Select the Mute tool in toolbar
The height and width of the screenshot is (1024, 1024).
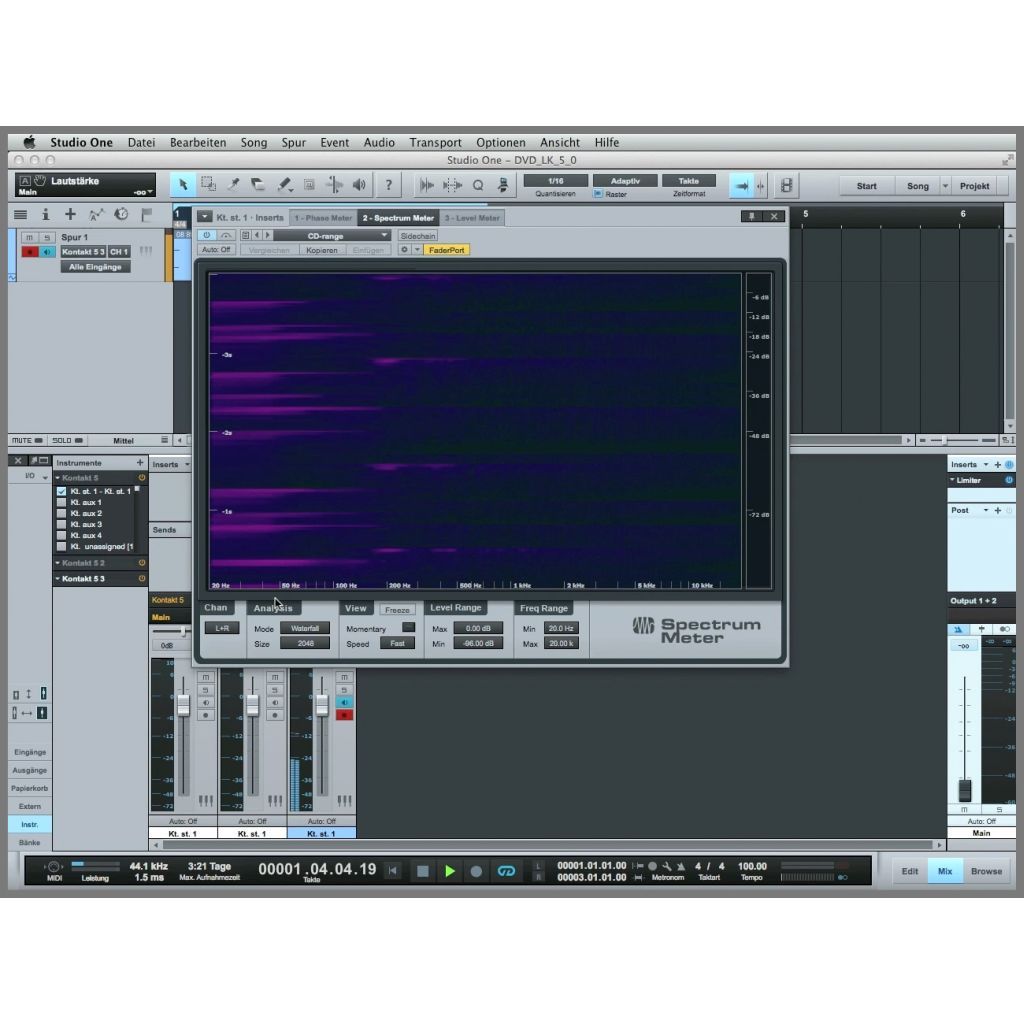pyautogui.click(x=310, y=185)
